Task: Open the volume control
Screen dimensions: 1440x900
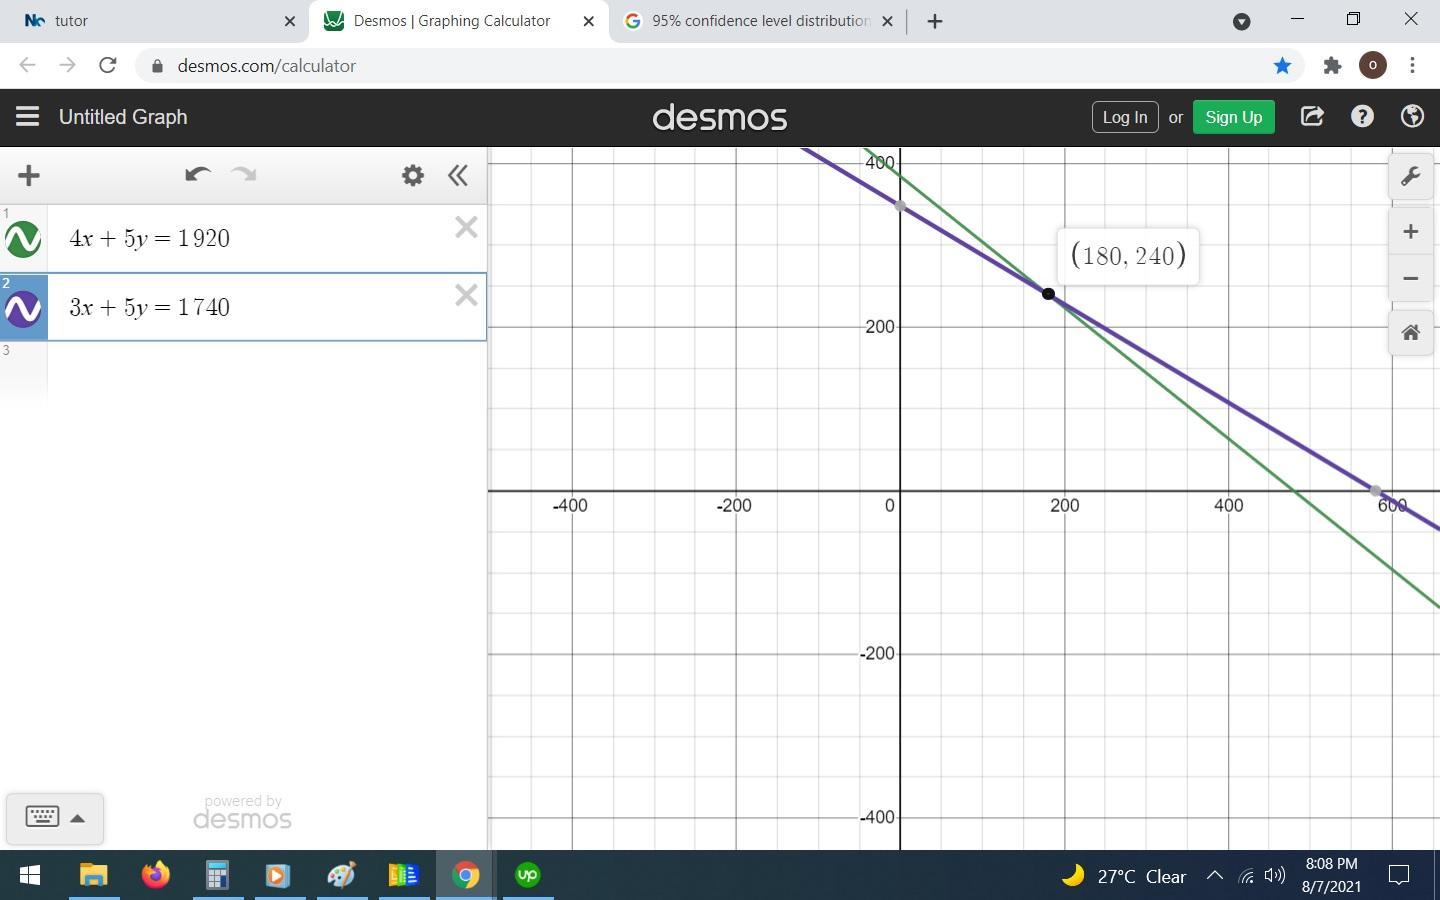Action: pyautogui.click(x=1275, y=876)
